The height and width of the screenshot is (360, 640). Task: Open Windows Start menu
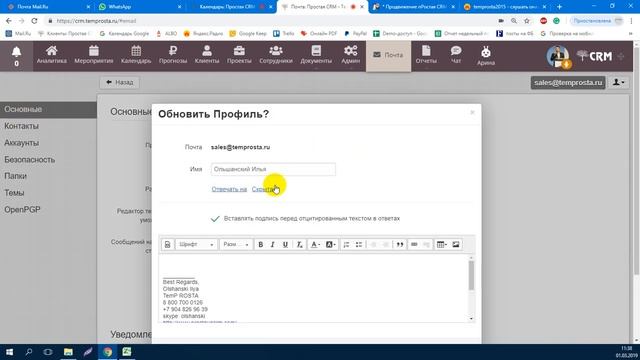tap(9, 352)
